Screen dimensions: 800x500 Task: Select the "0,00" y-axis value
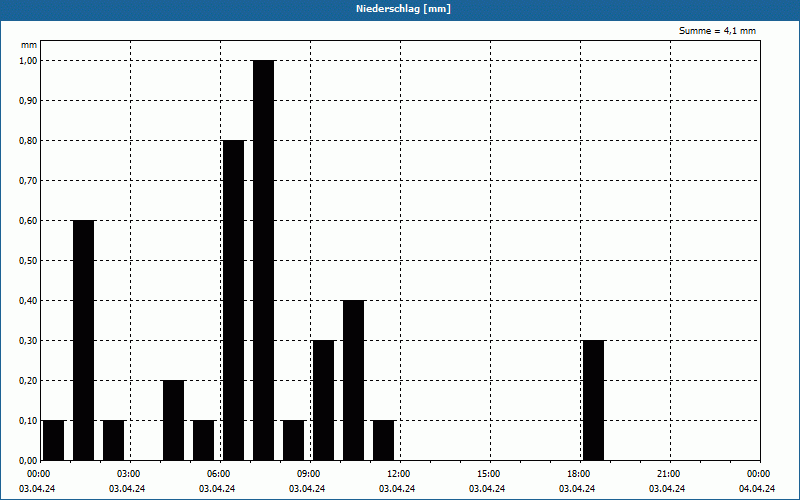29,461
